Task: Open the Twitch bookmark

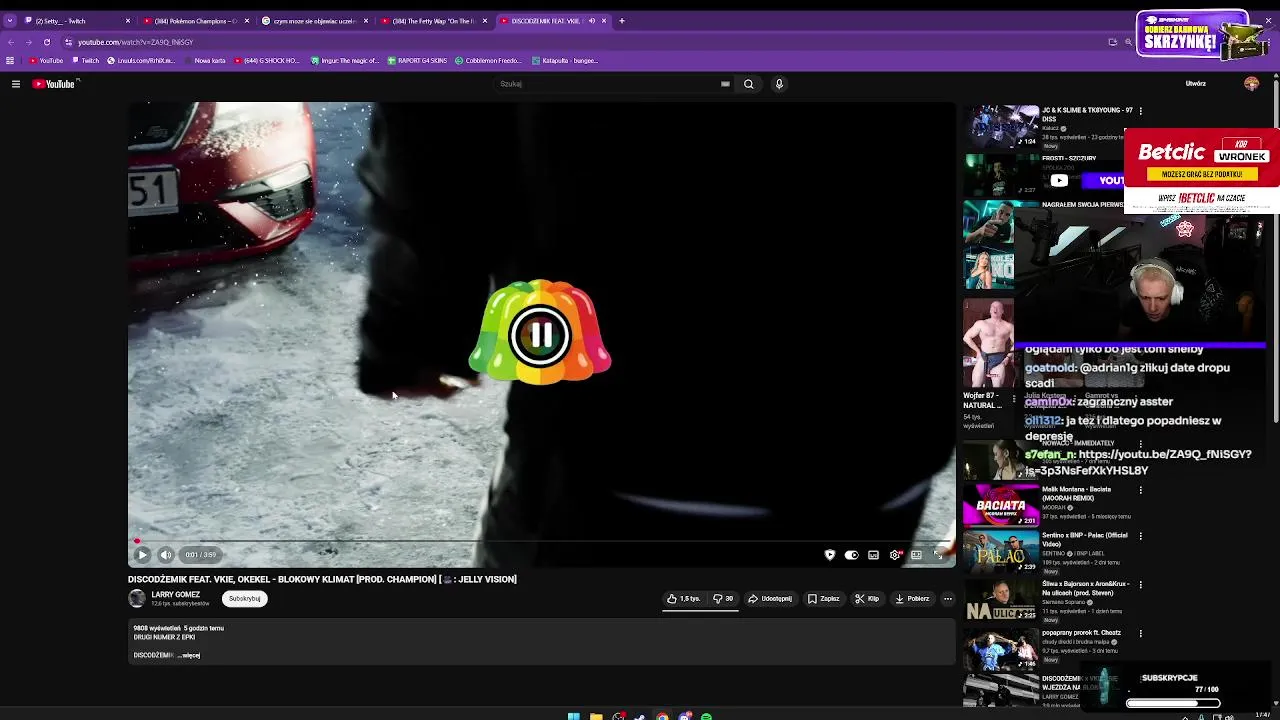Action: [85, 61]
